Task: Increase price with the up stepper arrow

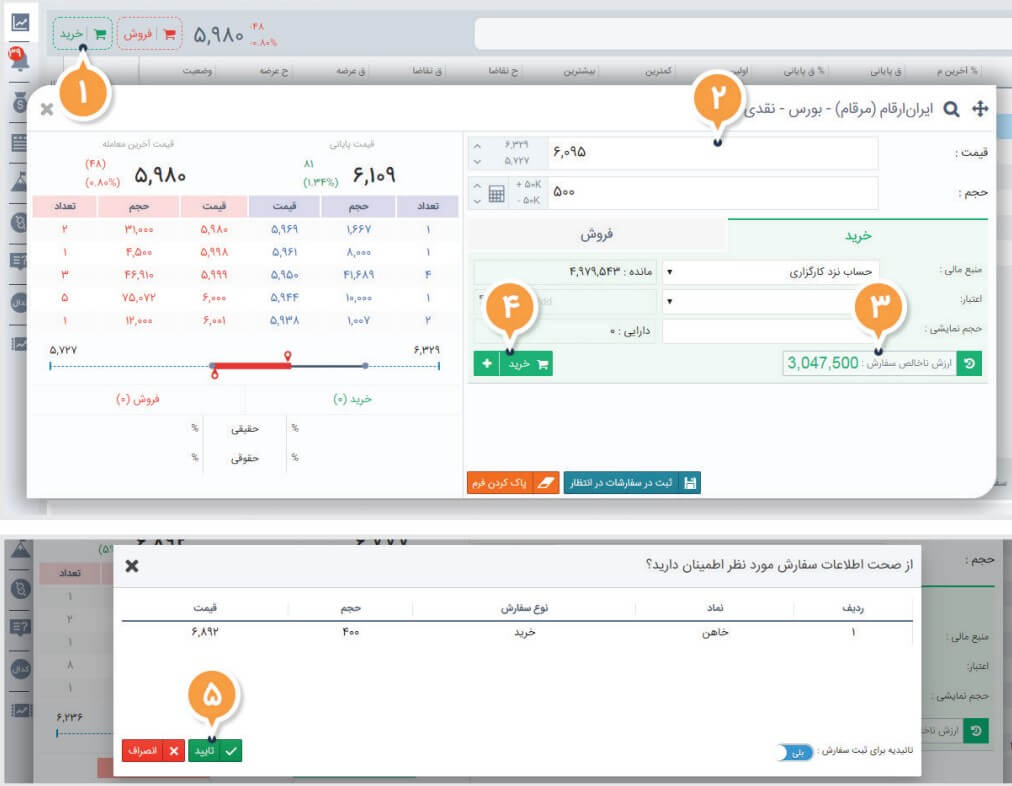Action: pyautogui.click(x=477, y=146)
